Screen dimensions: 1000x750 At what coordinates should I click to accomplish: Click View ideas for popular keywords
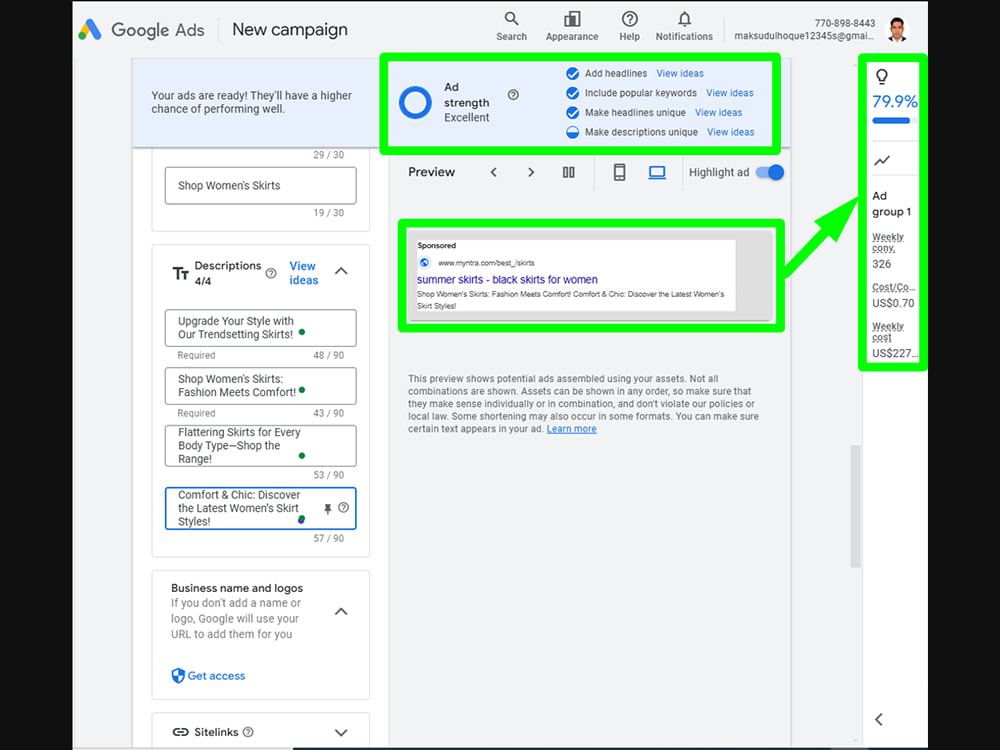(x=730, y=93)
